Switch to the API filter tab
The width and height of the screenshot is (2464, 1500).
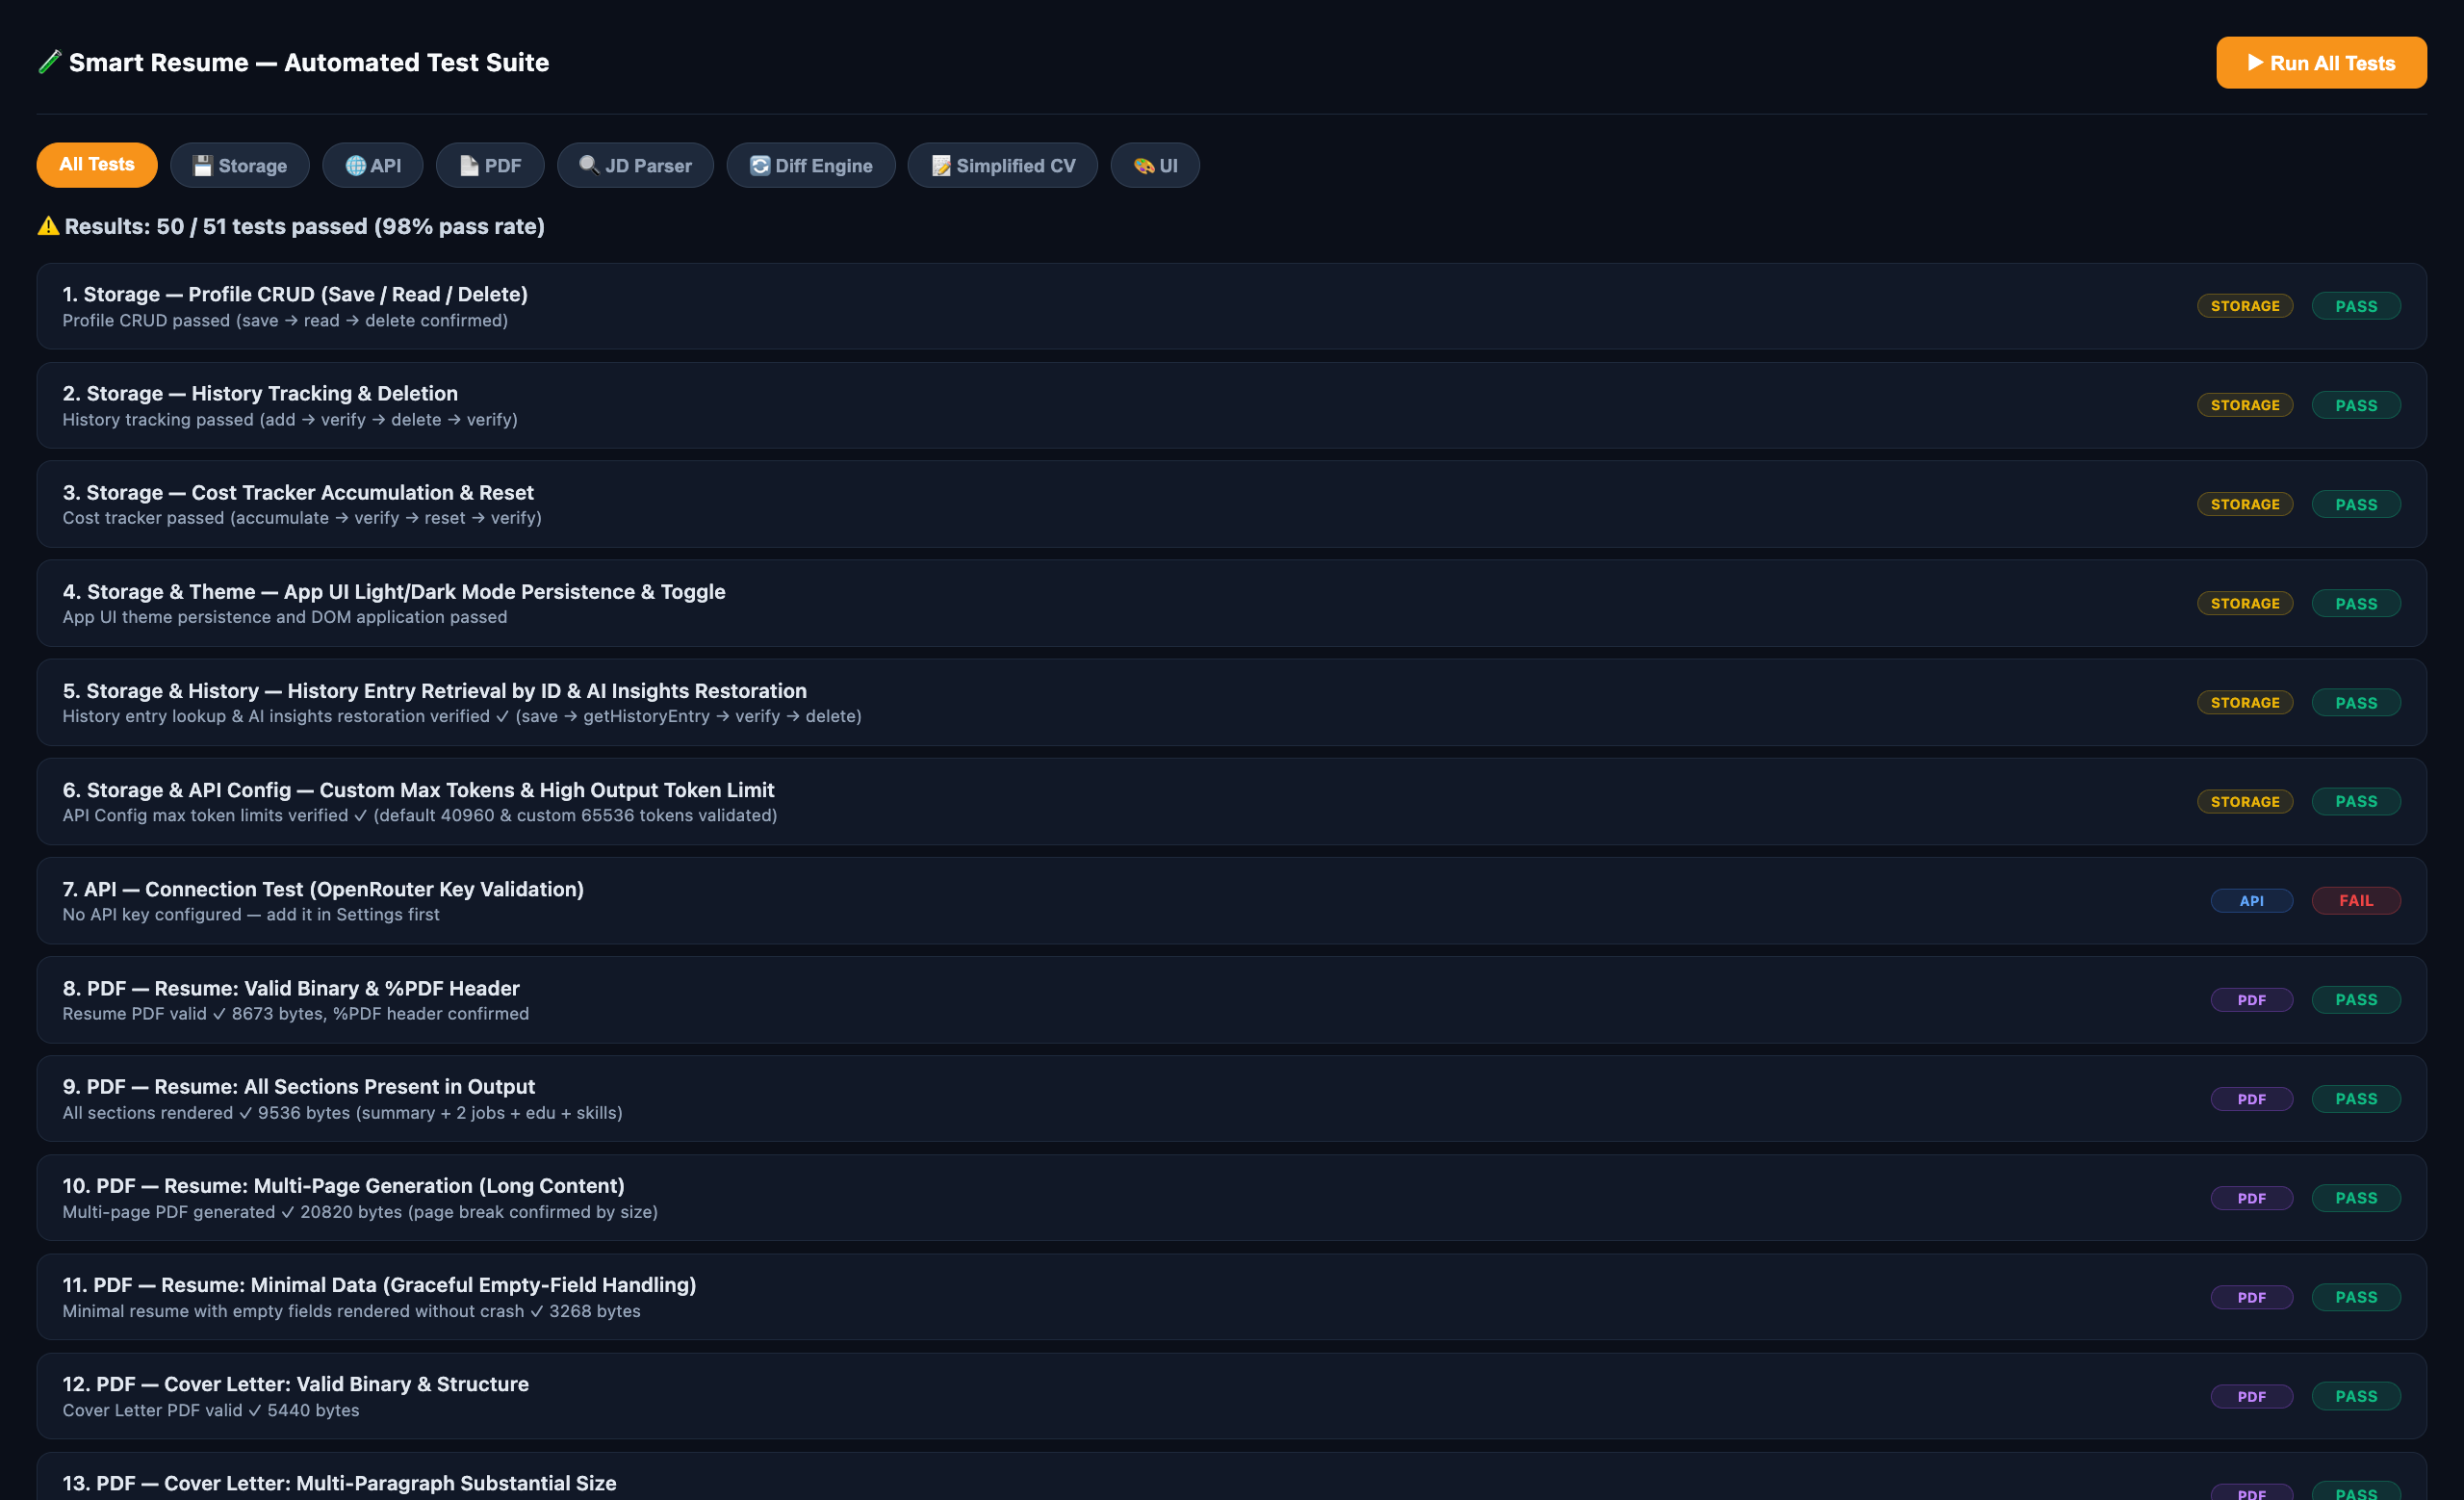point(373,165)
